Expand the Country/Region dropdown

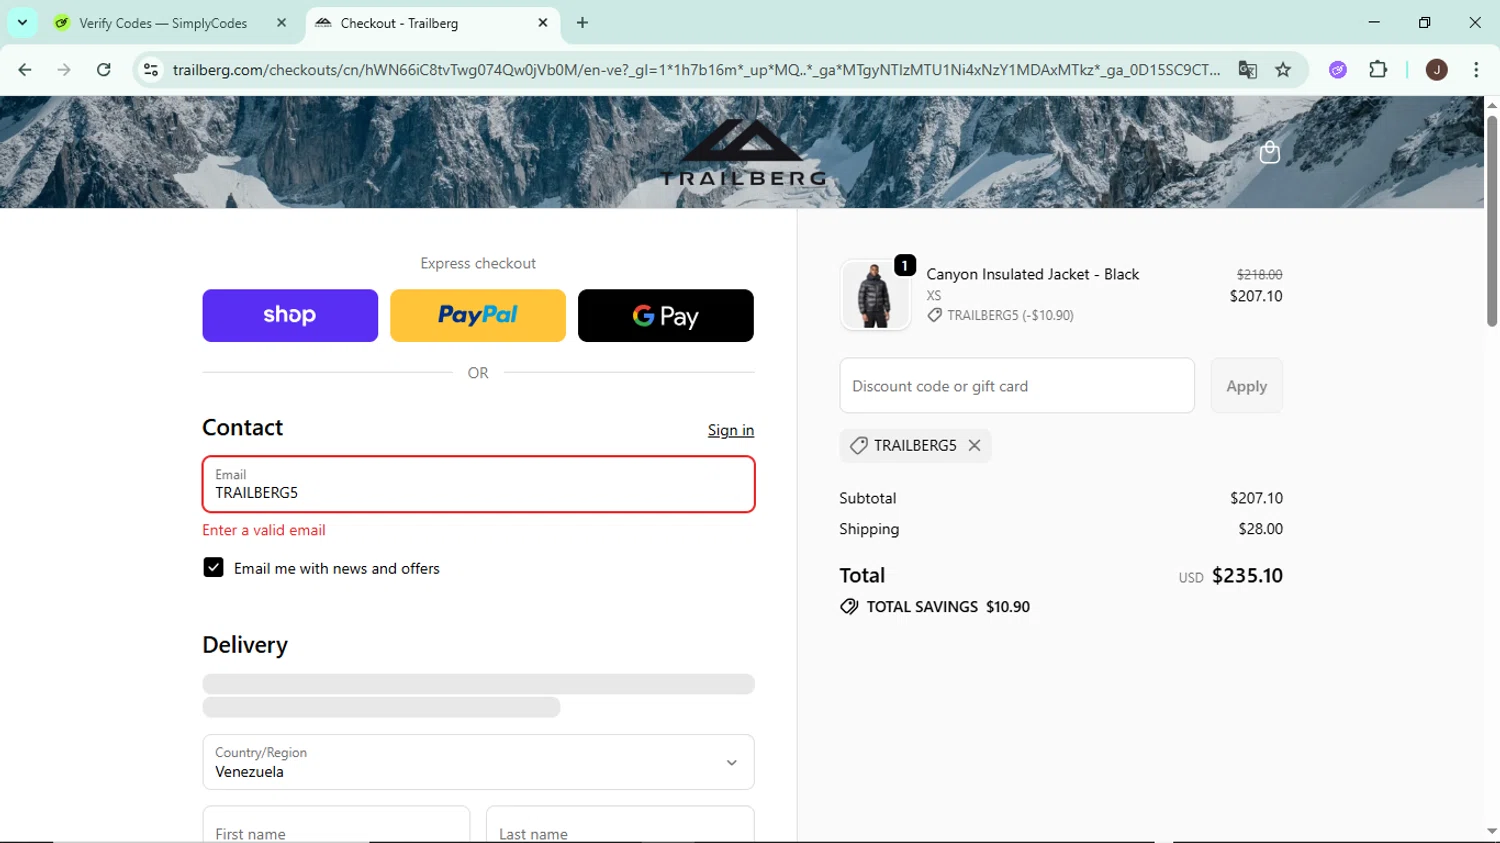pyautogui.click(x=478, y=762)
